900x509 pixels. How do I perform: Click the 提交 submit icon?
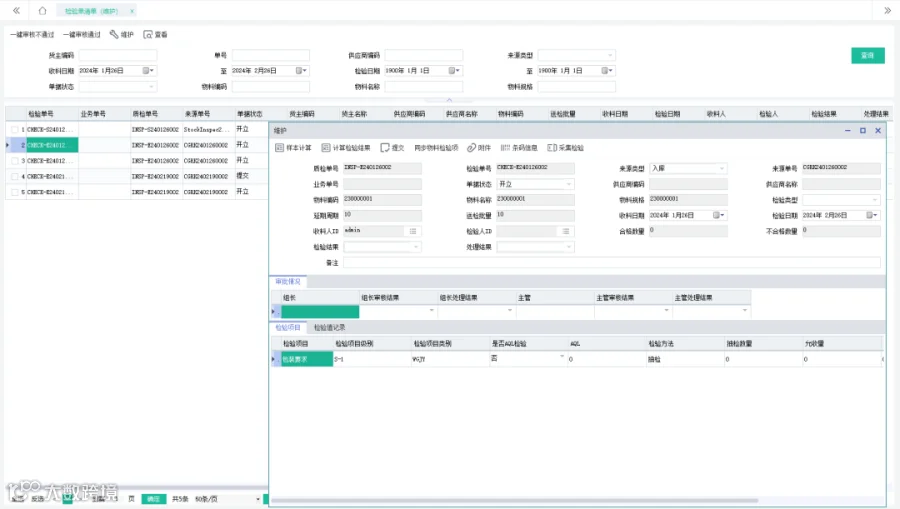[385, 148]
